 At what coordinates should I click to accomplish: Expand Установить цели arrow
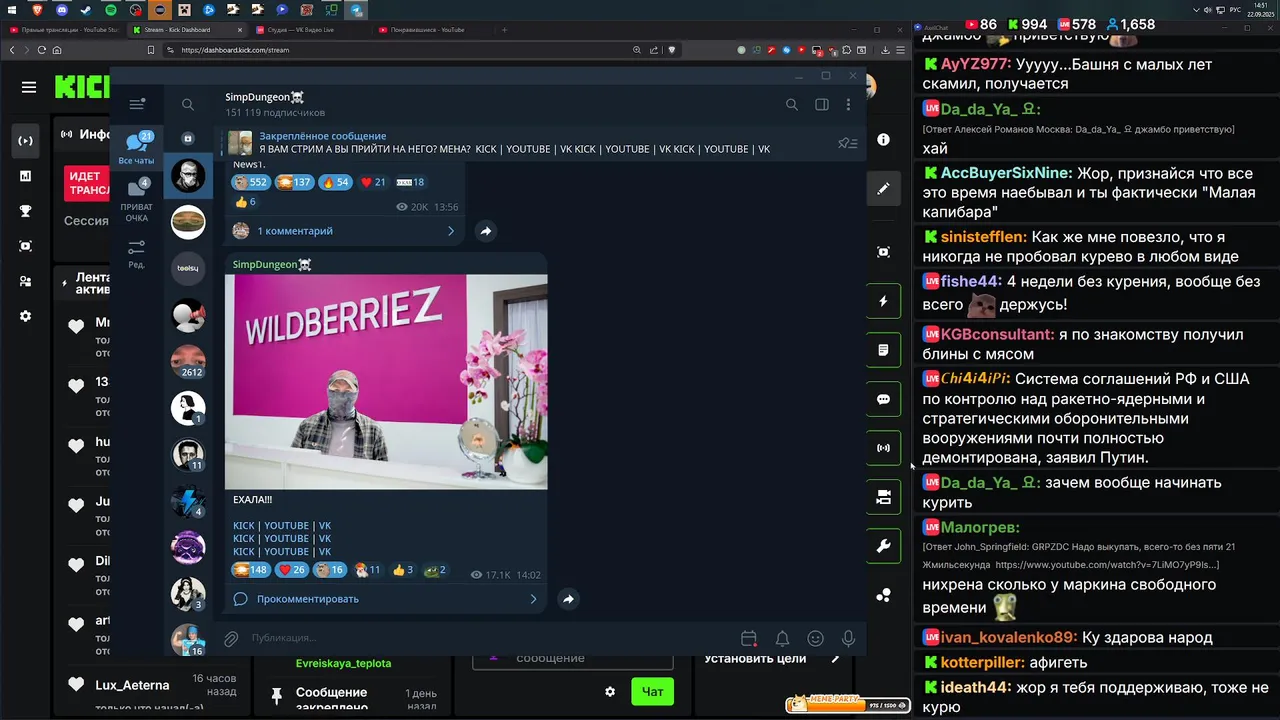(836, 658)
